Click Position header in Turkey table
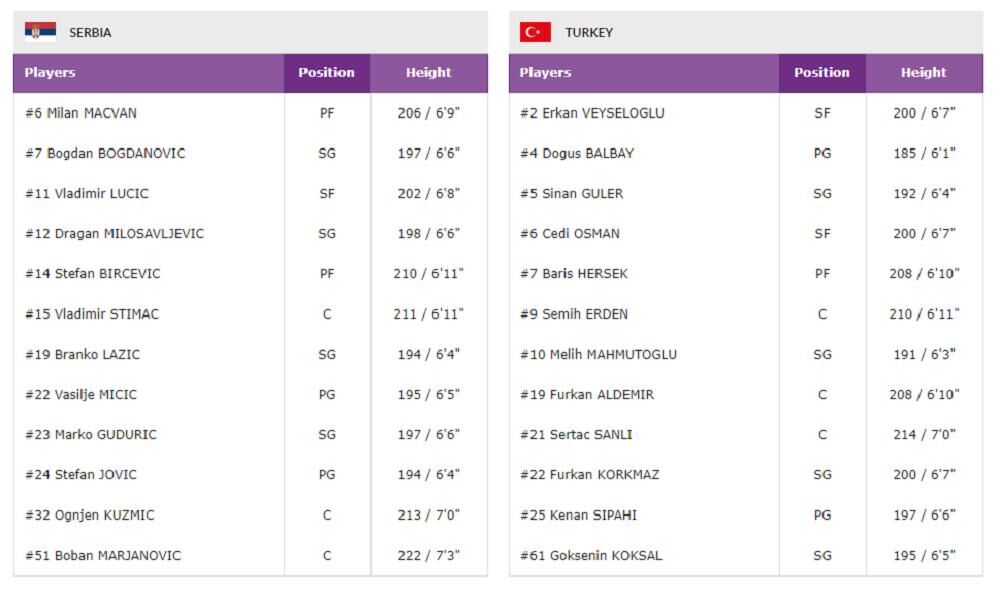 point(822,73)
